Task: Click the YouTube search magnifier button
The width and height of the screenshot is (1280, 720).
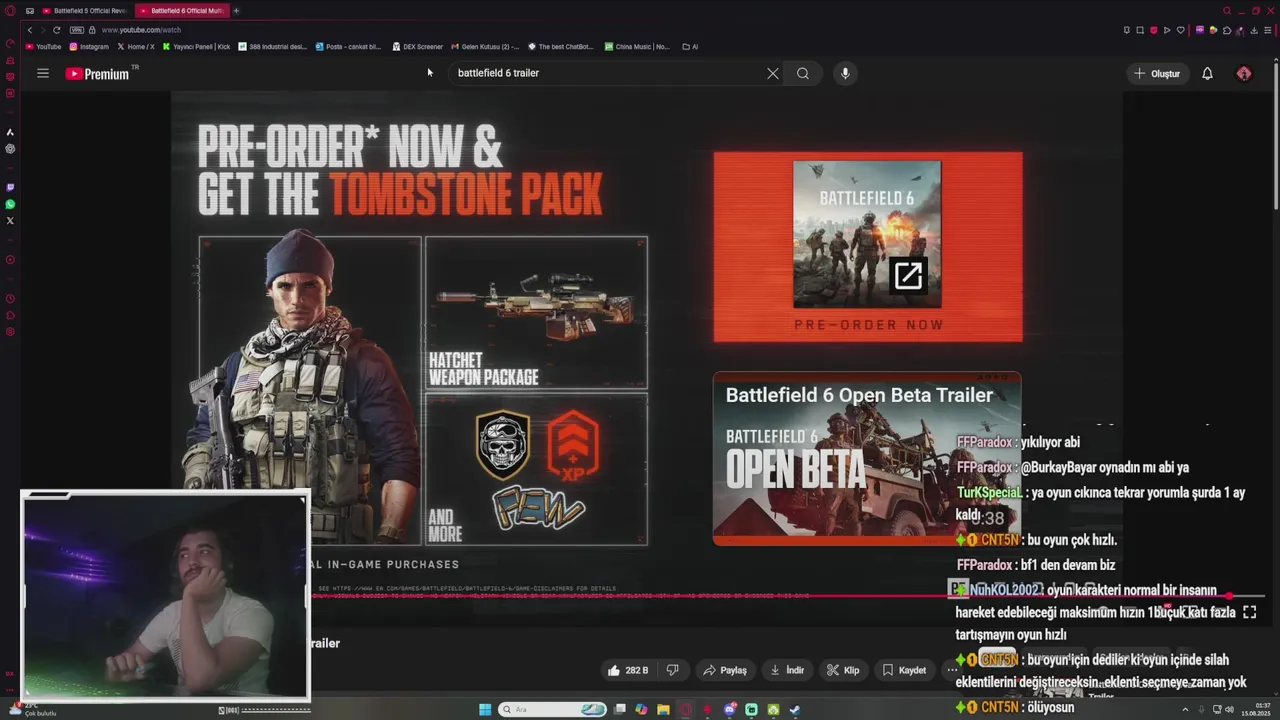Action: 803,73
